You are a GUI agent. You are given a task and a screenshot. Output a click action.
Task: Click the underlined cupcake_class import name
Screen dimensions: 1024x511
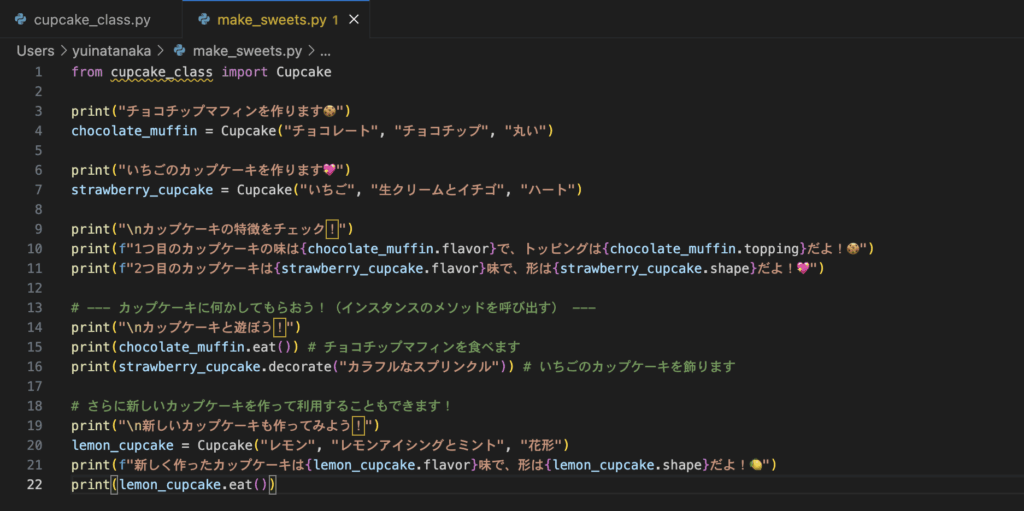pos(162,73)
